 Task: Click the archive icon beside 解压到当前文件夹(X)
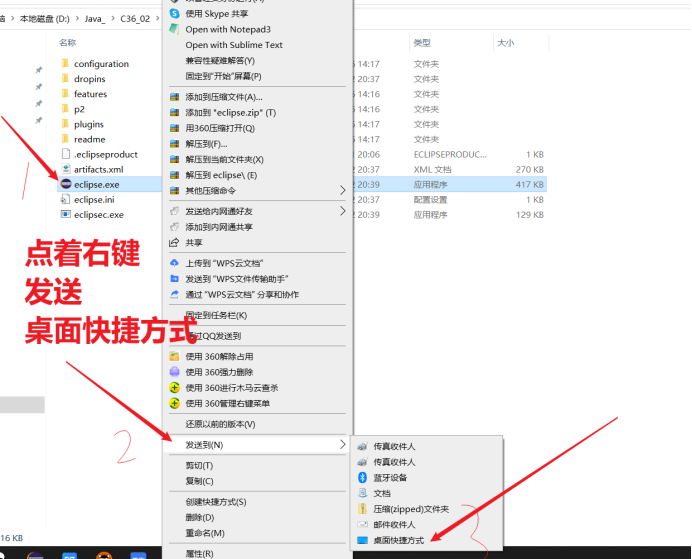point(175,159)
